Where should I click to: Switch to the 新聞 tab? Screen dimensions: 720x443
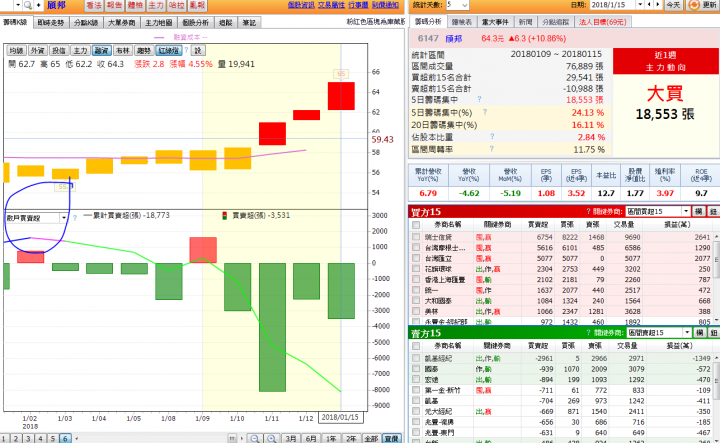coord(525,22)
